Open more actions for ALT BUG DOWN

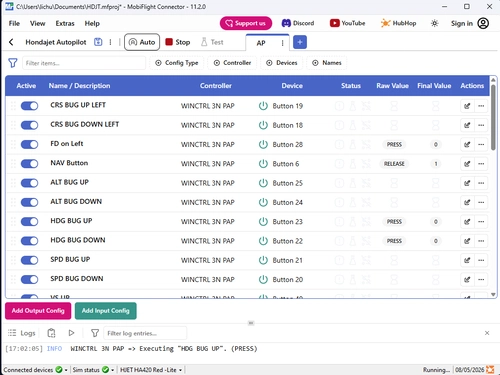(x=481, y=202)
